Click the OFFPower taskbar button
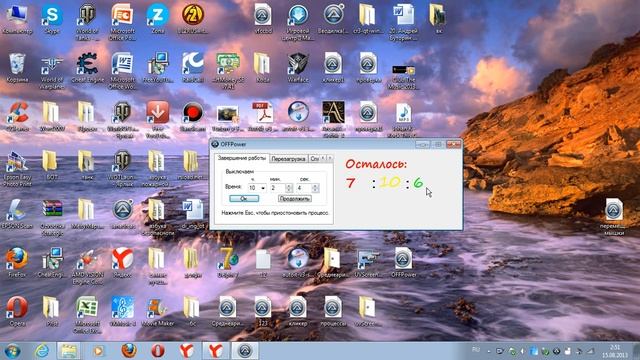This screenshot has height=360, width=640. [245, 351]
